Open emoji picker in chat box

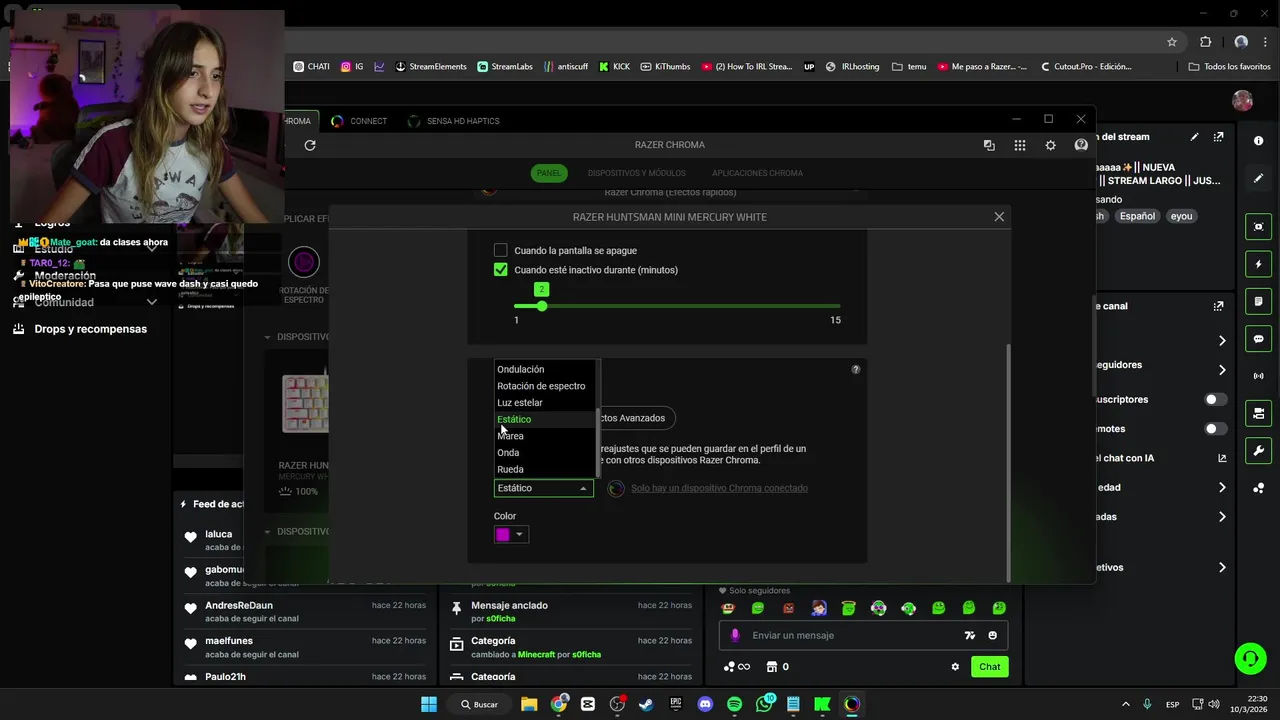tap(992, 635)
